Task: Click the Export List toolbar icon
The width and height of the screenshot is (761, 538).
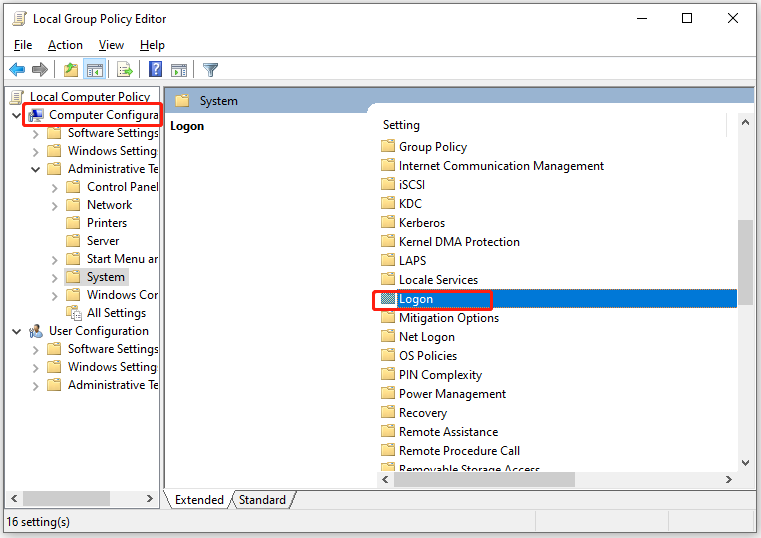Action: (x=125, y=69)
